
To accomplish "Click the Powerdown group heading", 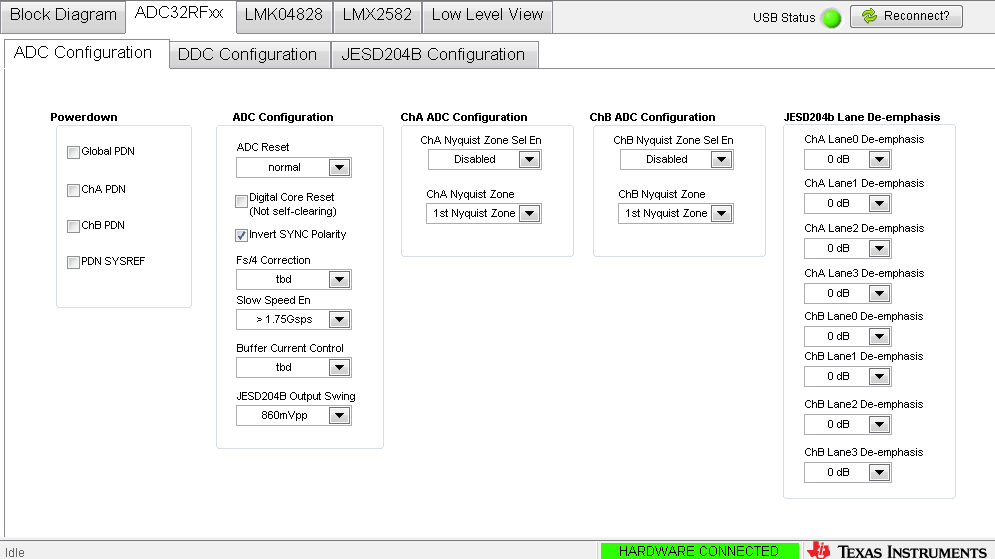I will point(84,117).
